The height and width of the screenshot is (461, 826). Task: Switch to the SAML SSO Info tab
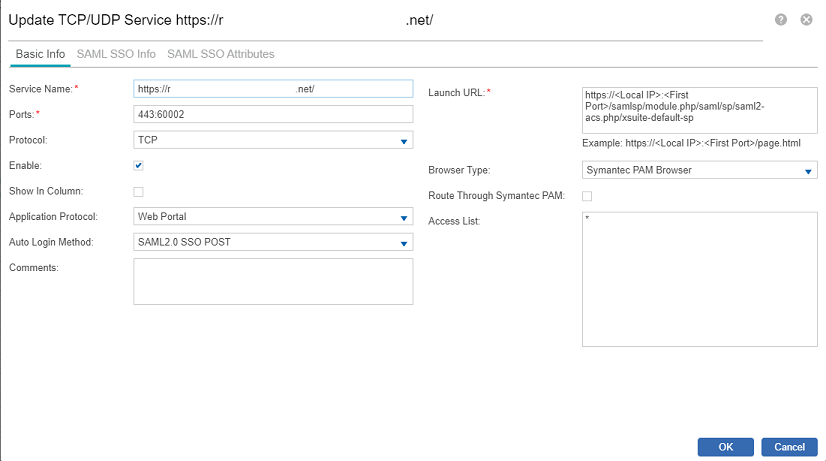116,54
